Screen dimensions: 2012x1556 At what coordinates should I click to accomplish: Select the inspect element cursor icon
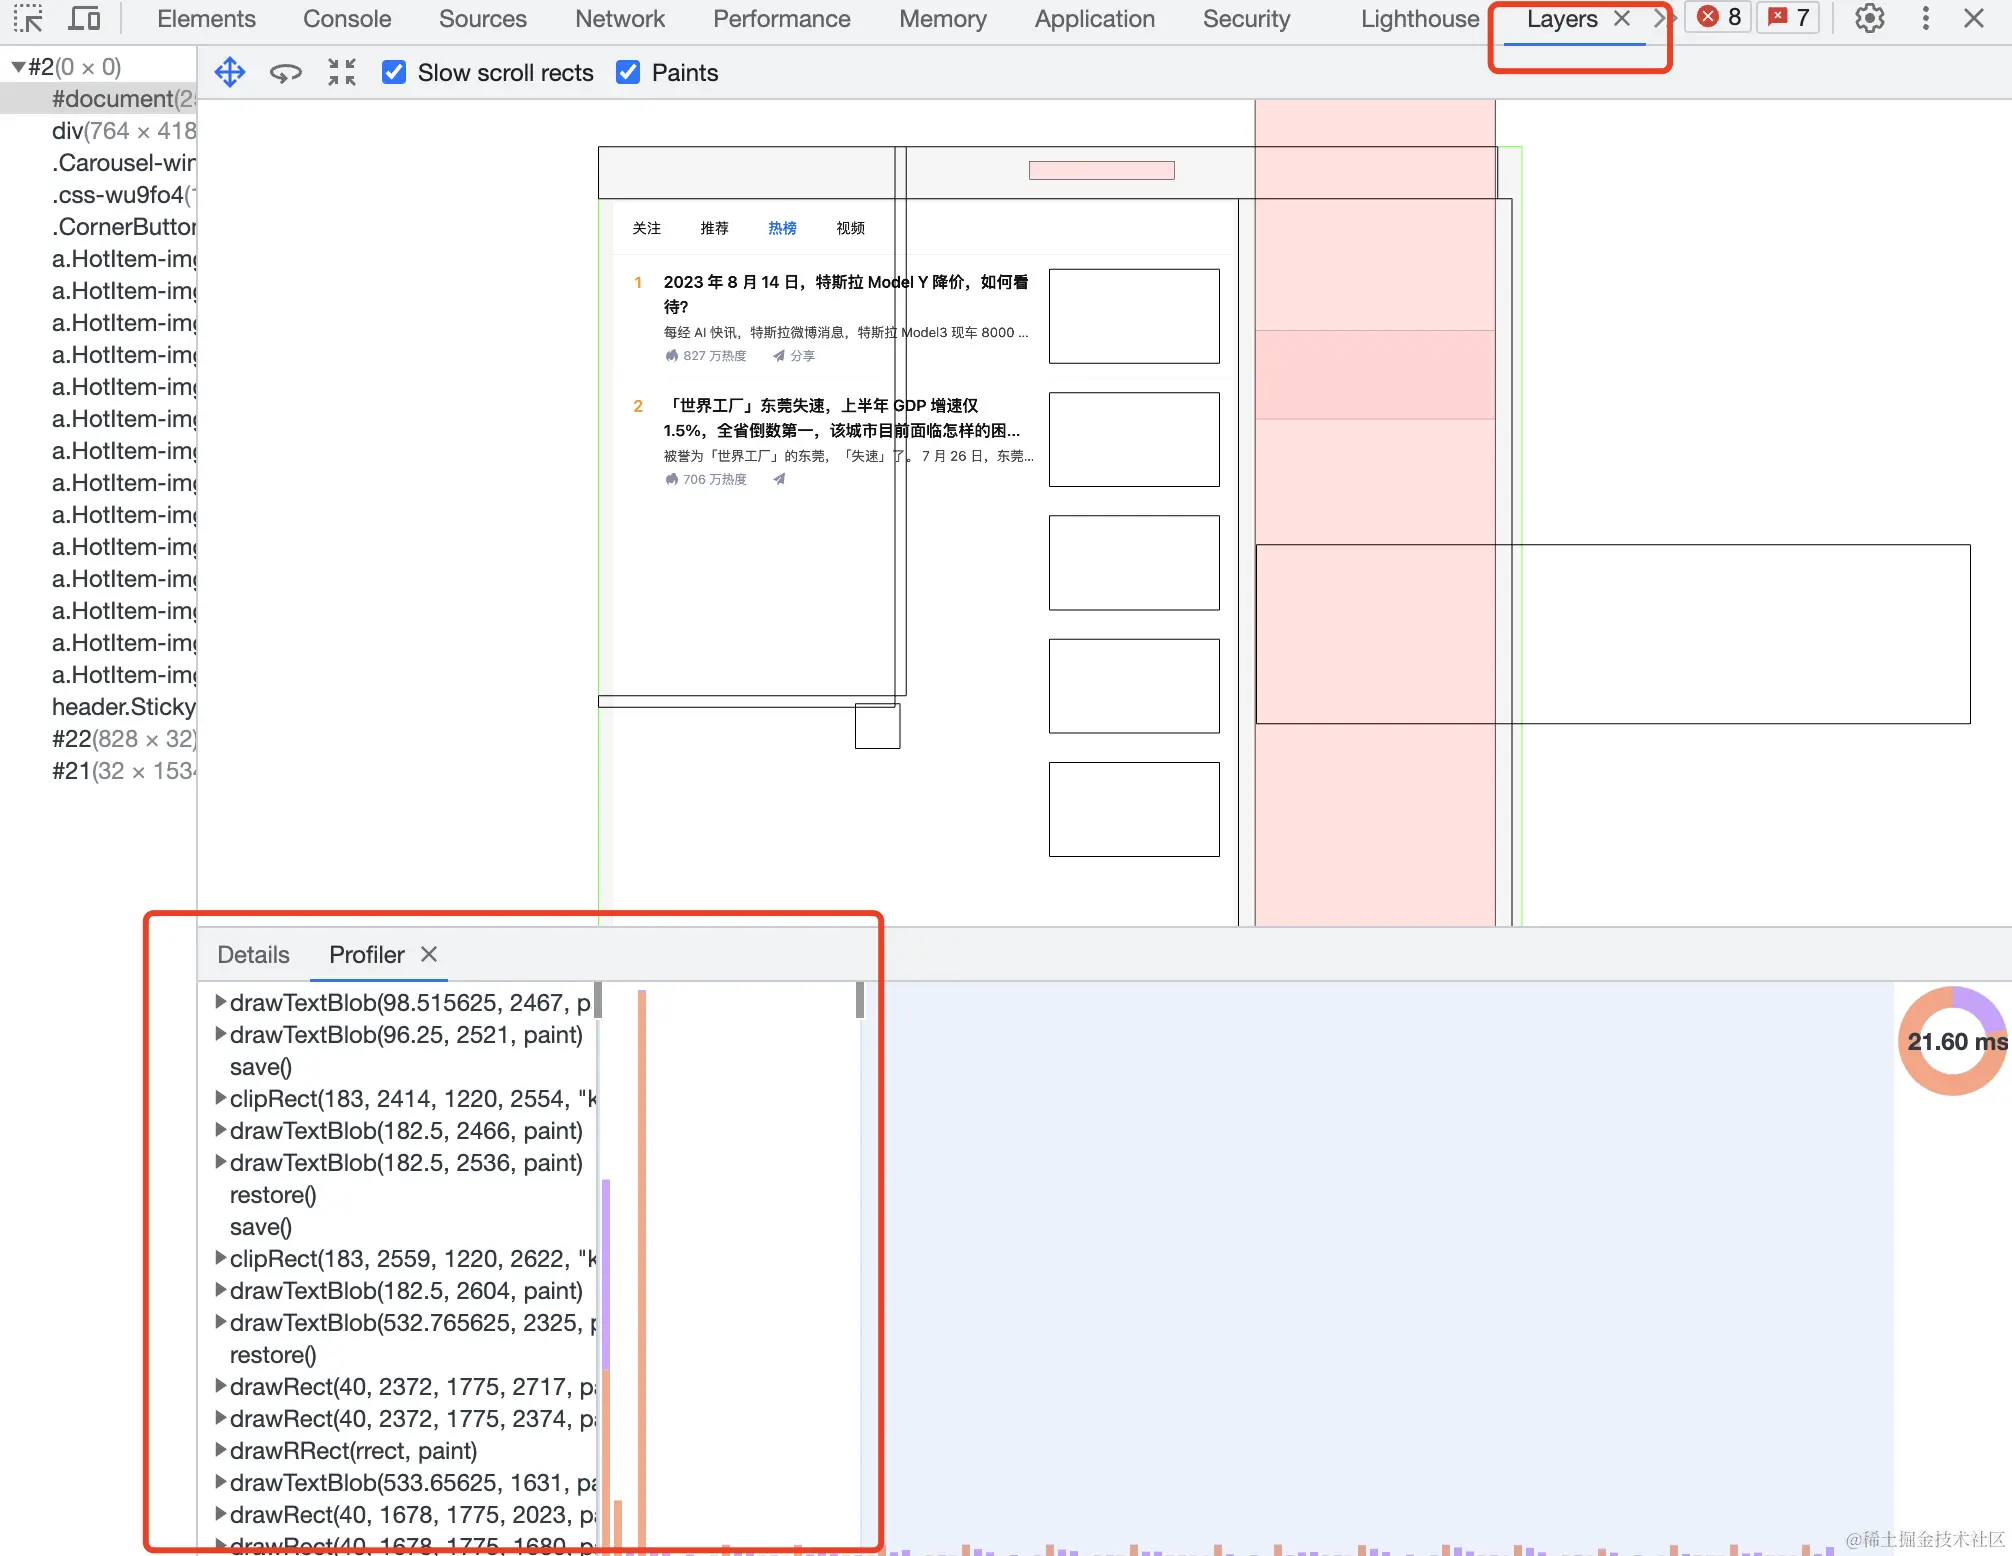(28, 18)
